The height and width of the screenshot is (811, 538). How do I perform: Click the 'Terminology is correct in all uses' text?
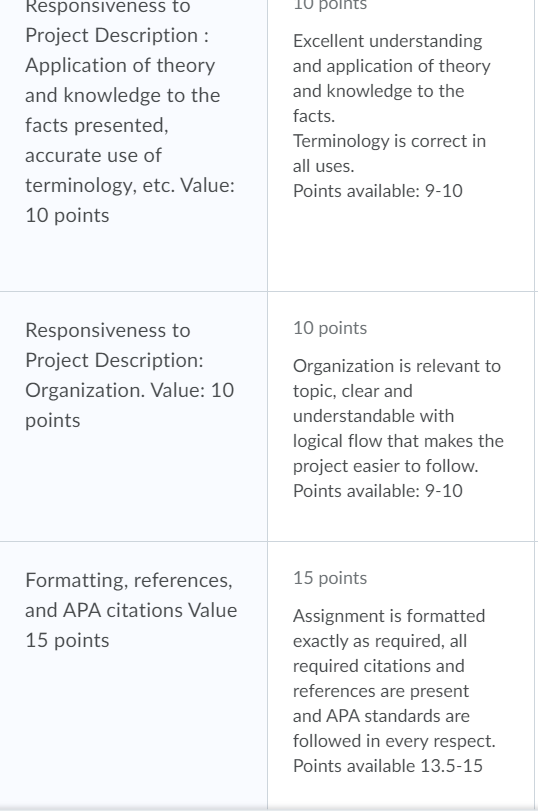pyautogui.click(x=390, y=153)
